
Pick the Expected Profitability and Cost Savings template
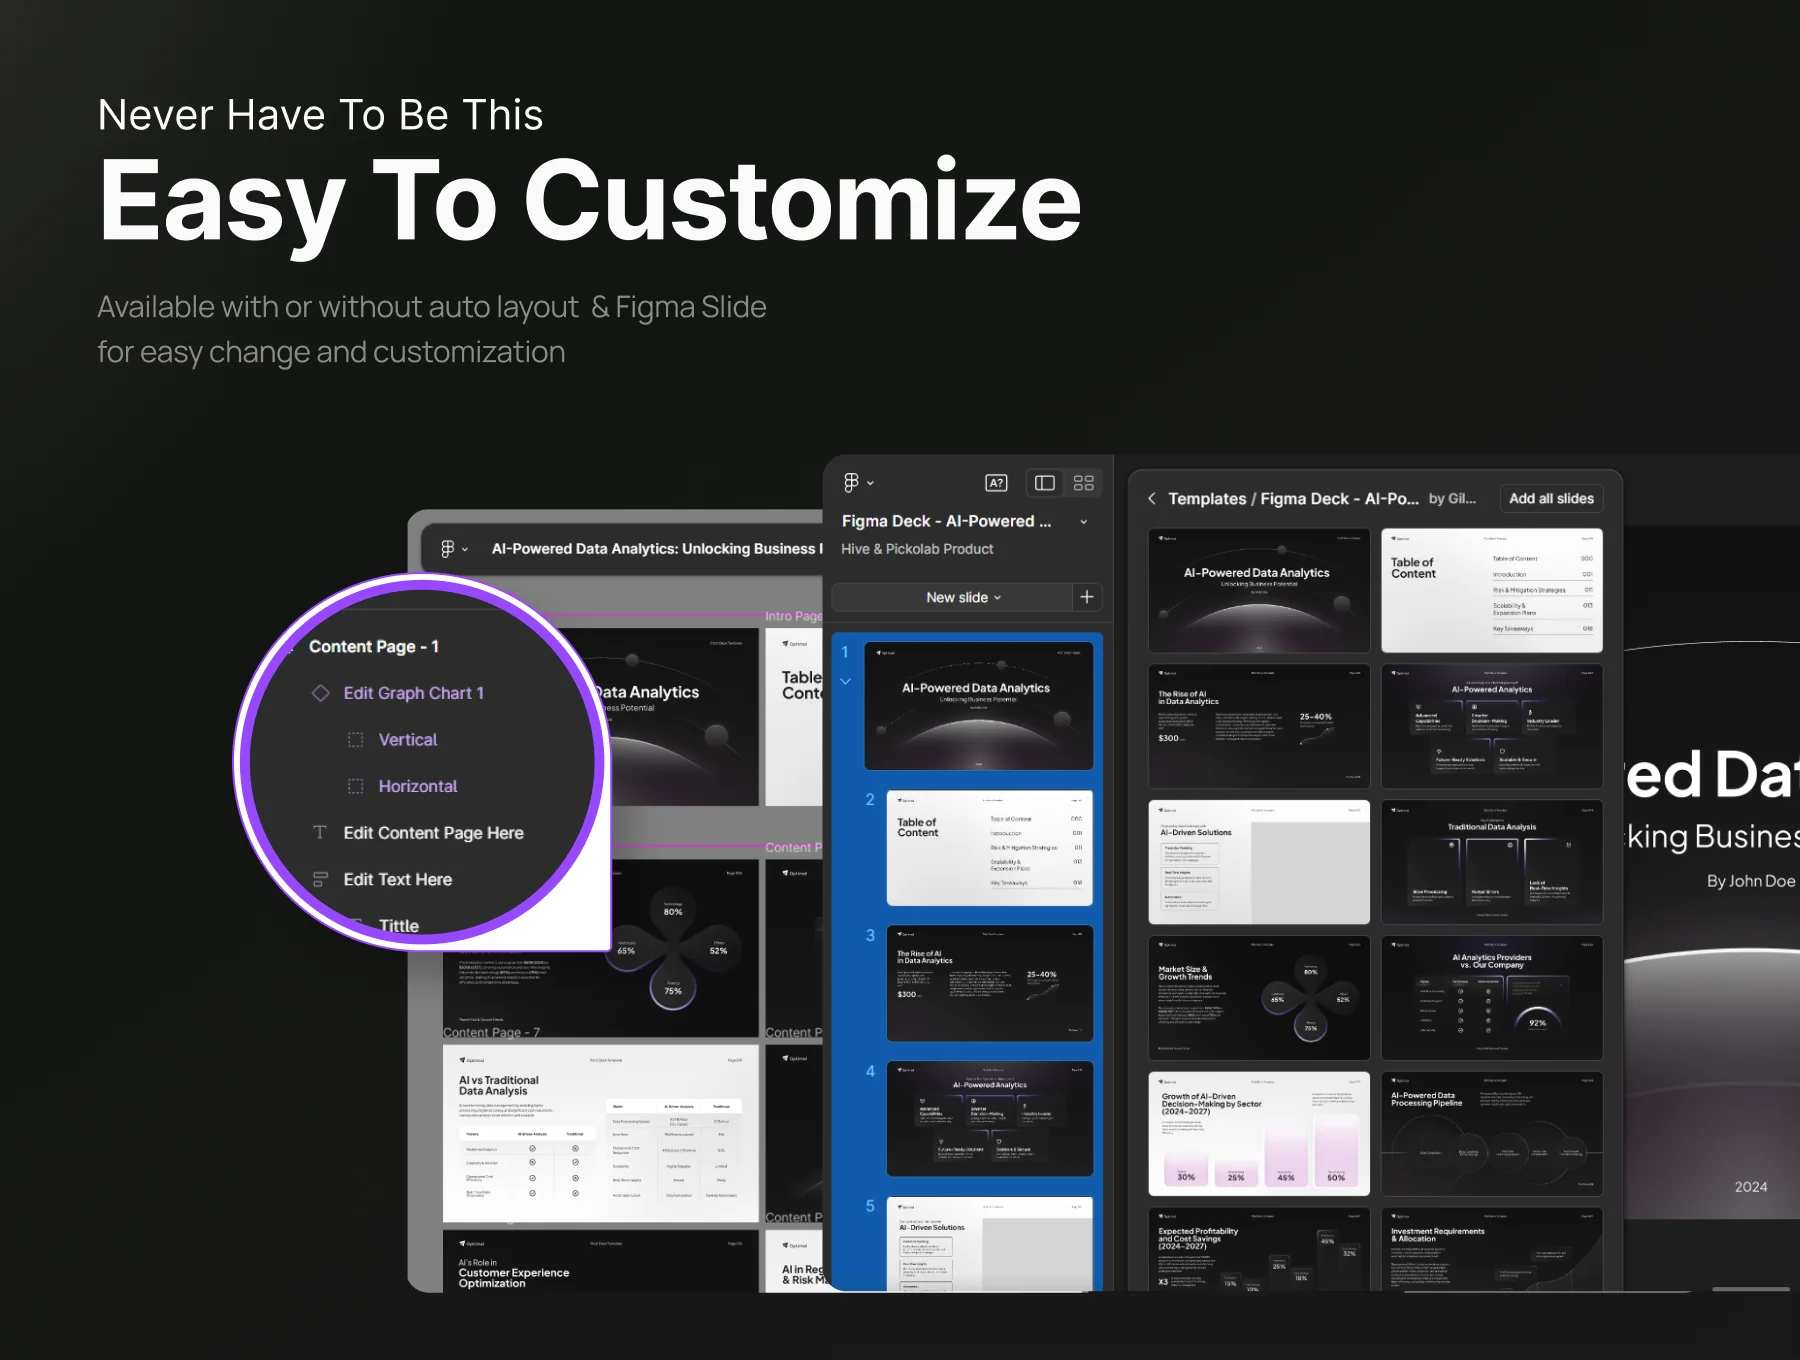[1259, 1250]
